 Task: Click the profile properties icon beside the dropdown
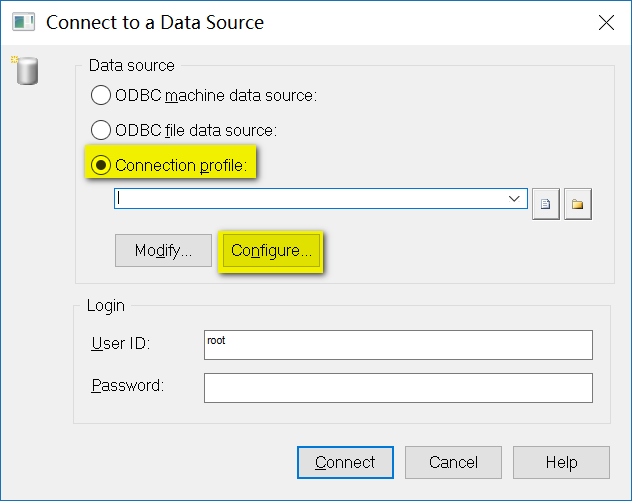pyautogui.click(x=545, y=204)
